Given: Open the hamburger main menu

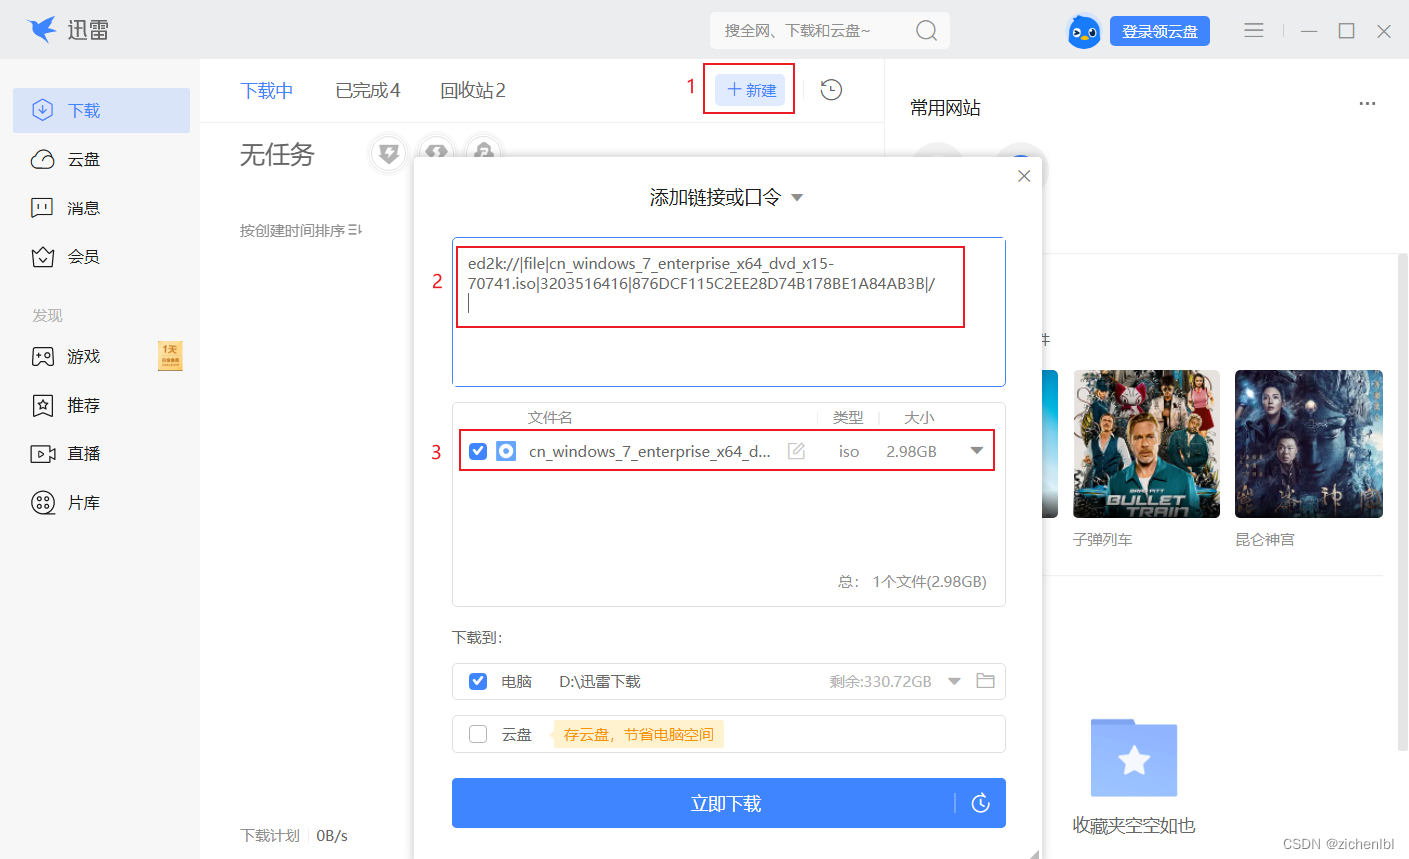Looking at the screenshot, I should pos(1254,31).
